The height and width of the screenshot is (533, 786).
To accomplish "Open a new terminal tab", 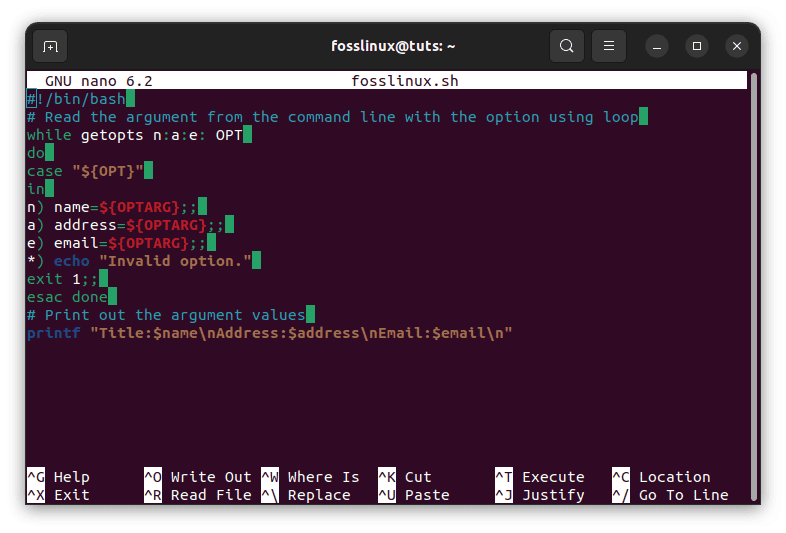I will click(x=50, y=46).
